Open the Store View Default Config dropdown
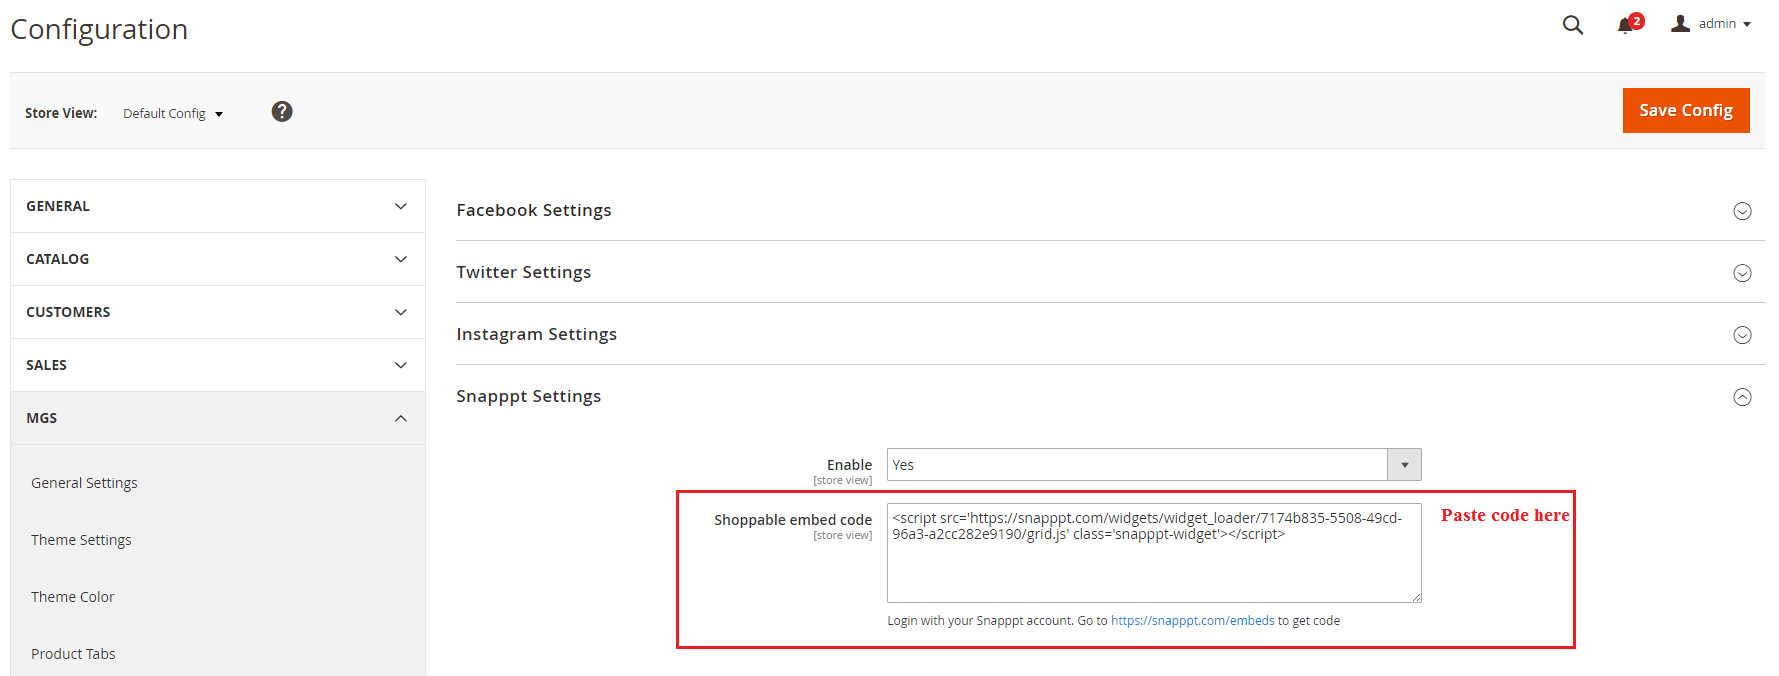This screenshot has width=1779, height=676. click(173, 114)
